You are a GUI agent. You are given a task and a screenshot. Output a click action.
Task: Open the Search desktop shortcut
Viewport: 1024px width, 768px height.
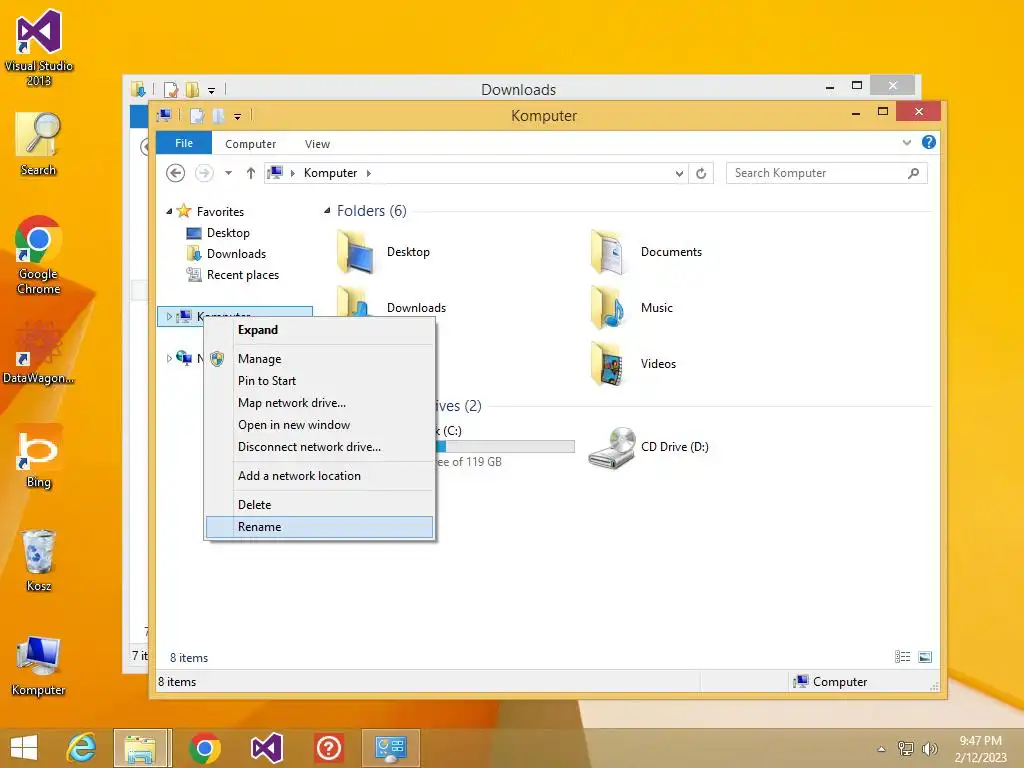(x=39, y=144)
